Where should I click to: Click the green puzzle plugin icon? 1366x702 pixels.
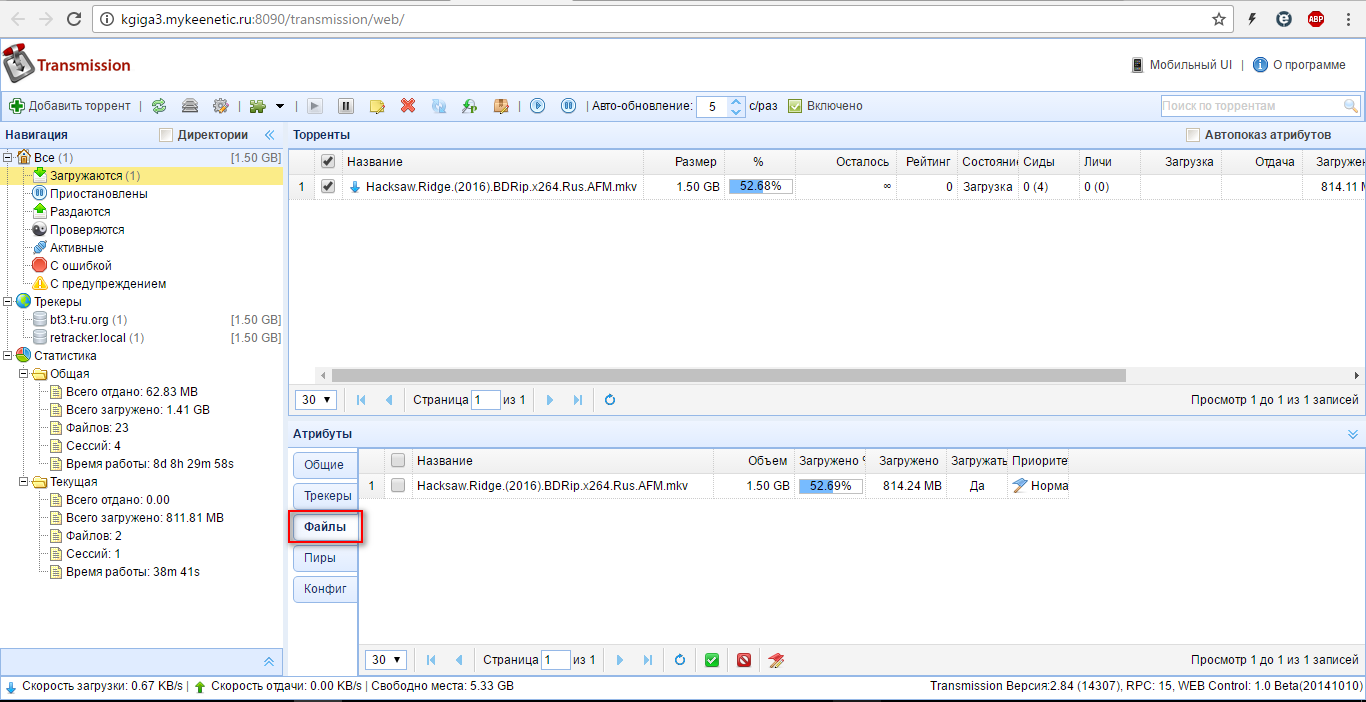pyautogui.click(x=258, y=106)
